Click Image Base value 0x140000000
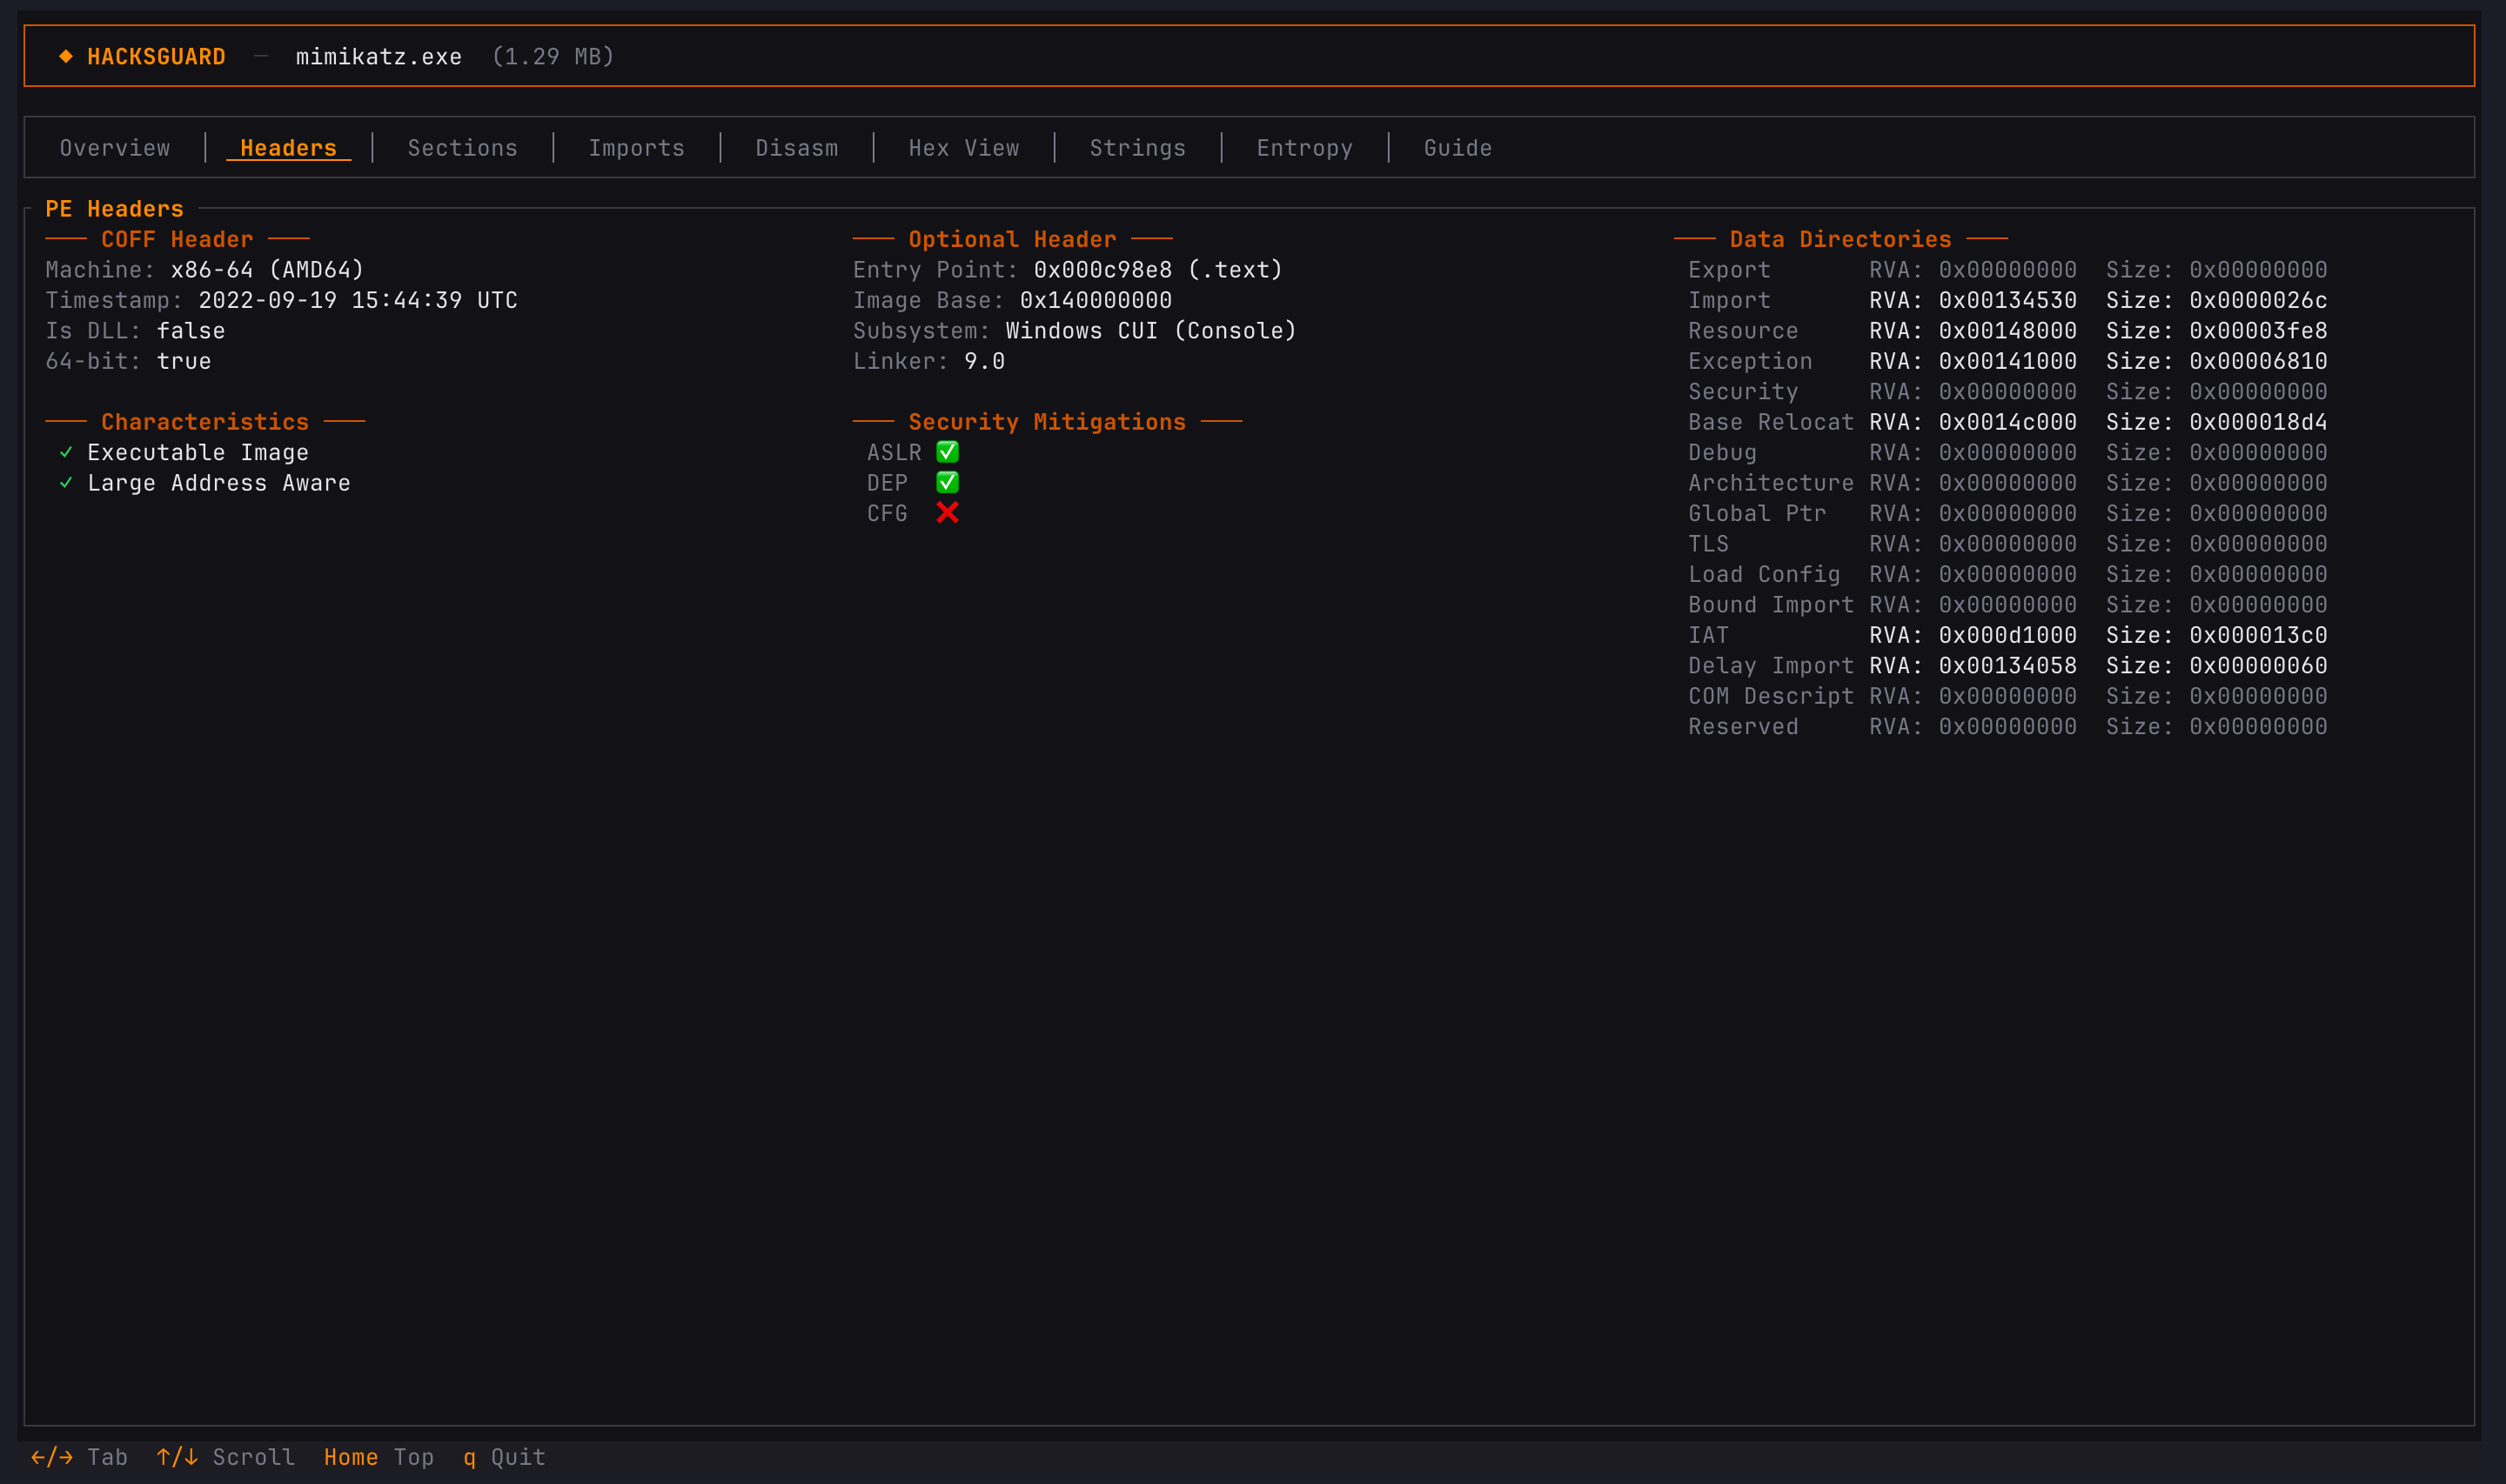The width and height of the screenshot is (2506, 1484). [1096, 300]
